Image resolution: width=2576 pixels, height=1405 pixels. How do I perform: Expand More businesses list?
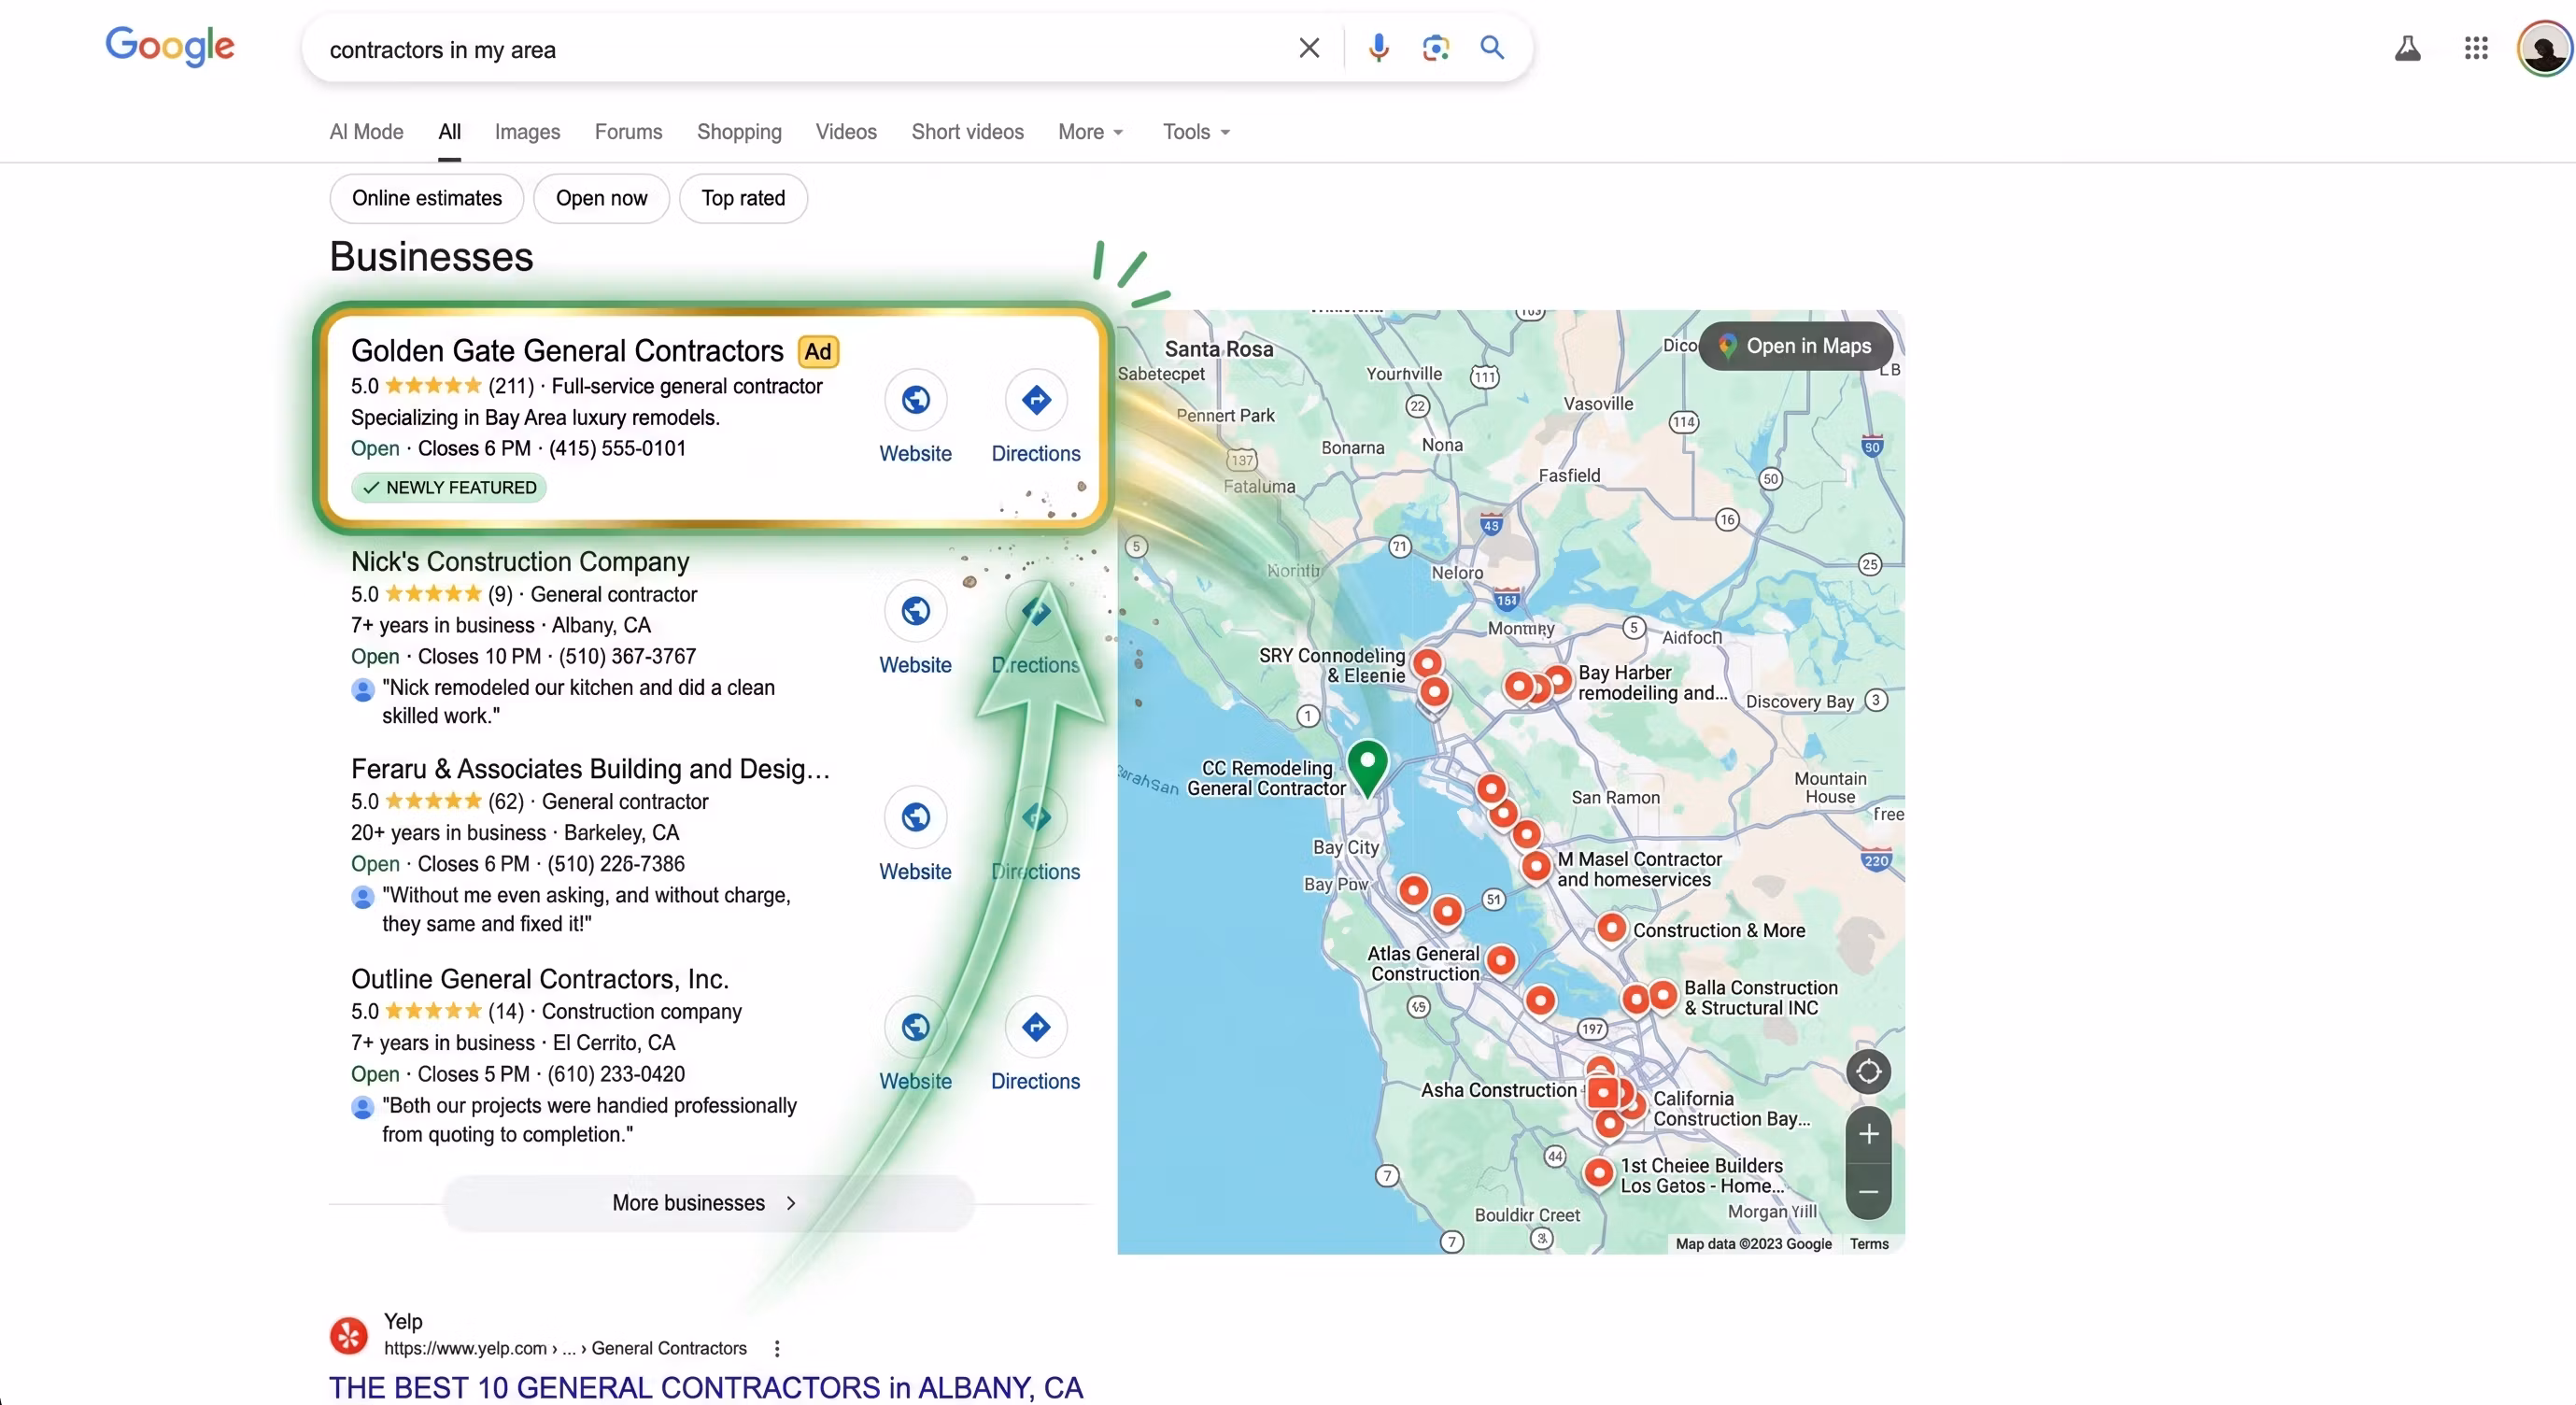point(708,1203)
